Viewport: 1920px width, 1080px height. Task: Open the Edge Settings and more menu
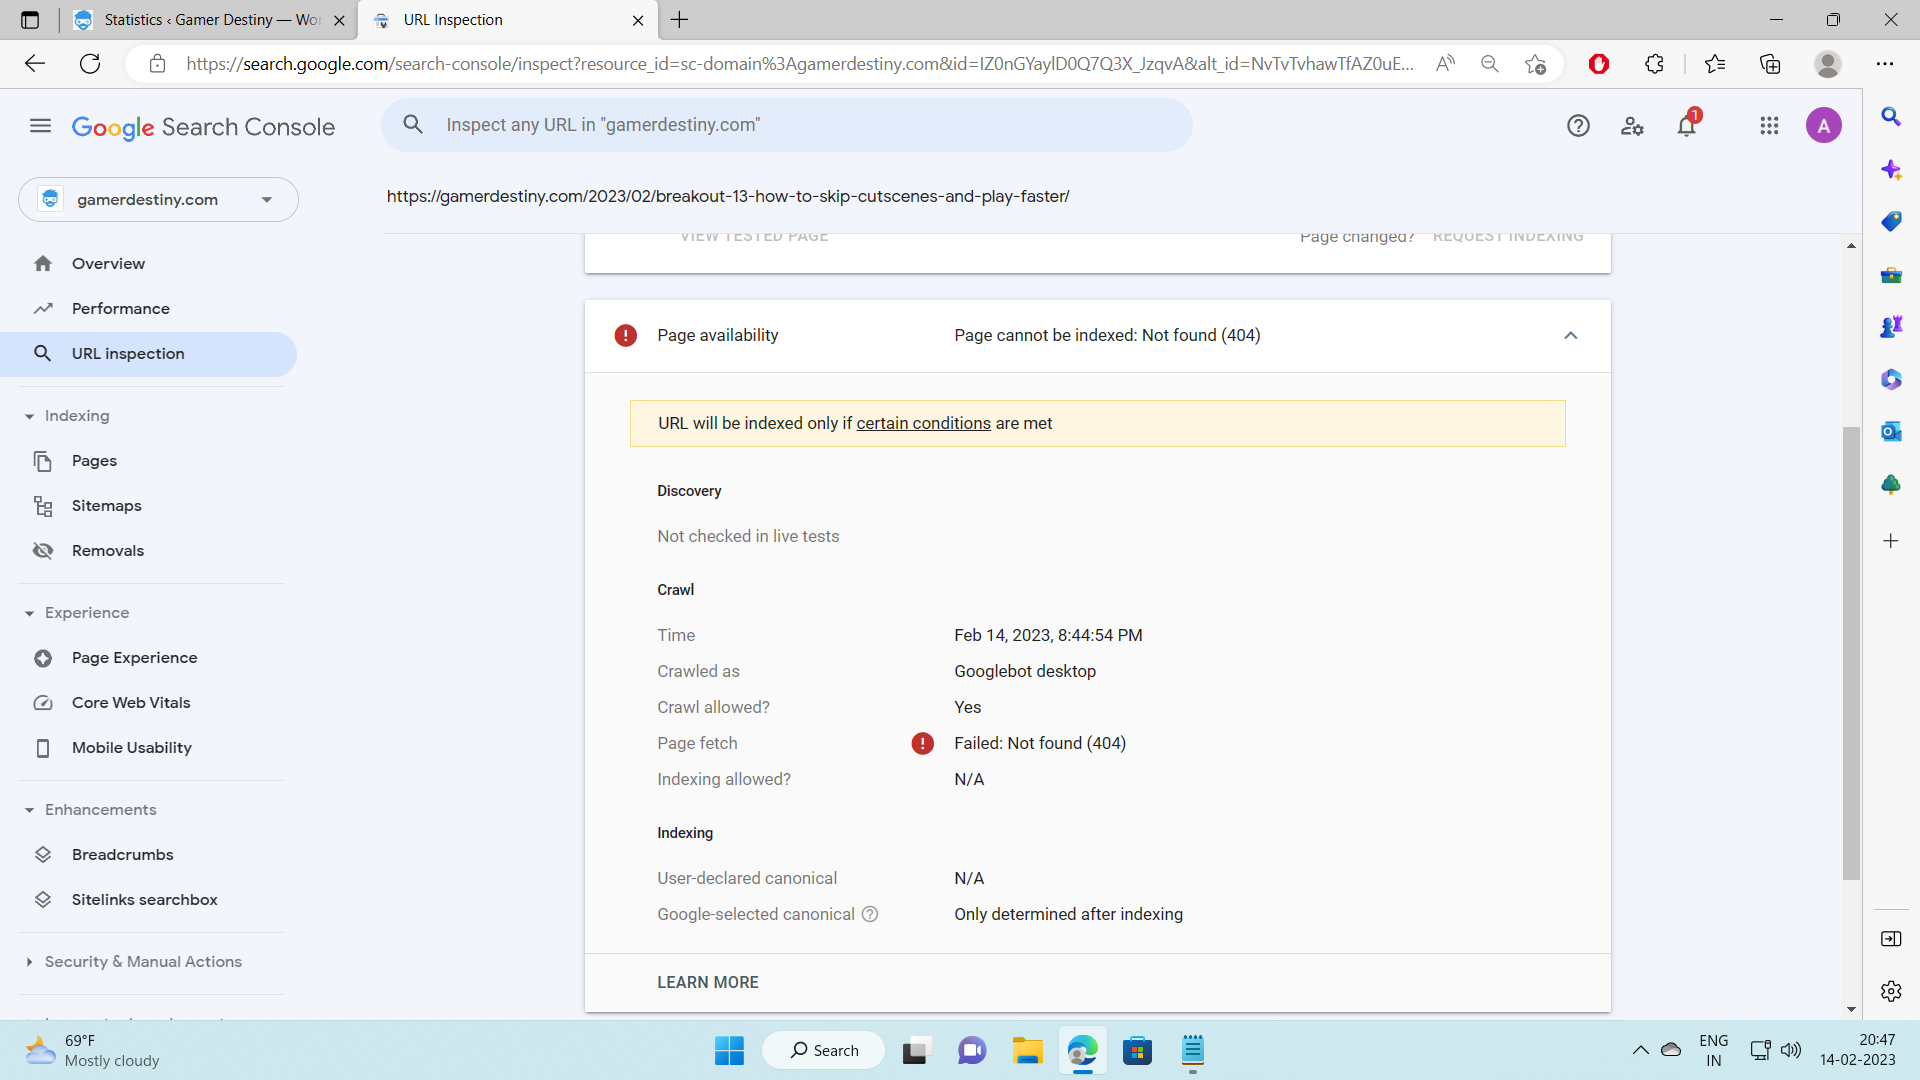point(1885,64)
